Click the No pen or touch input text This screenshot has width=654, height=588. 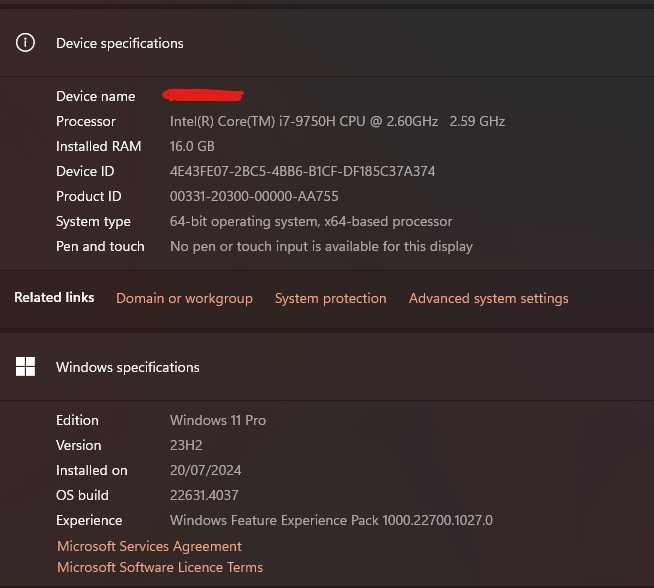click(321, 246)
